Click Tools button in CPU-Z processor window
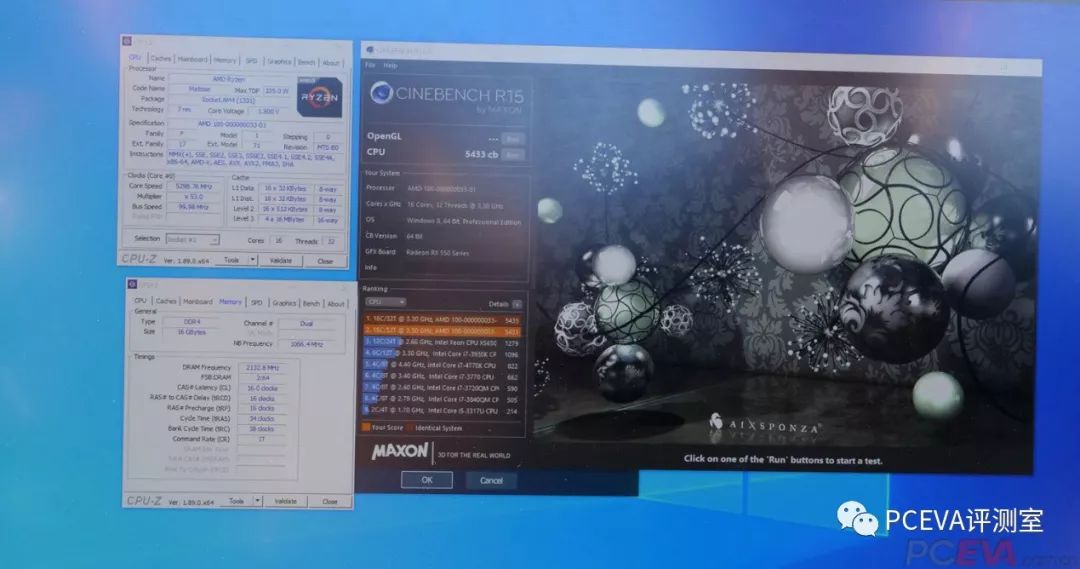Viewport: 1080px width, 569px height. 232,260
